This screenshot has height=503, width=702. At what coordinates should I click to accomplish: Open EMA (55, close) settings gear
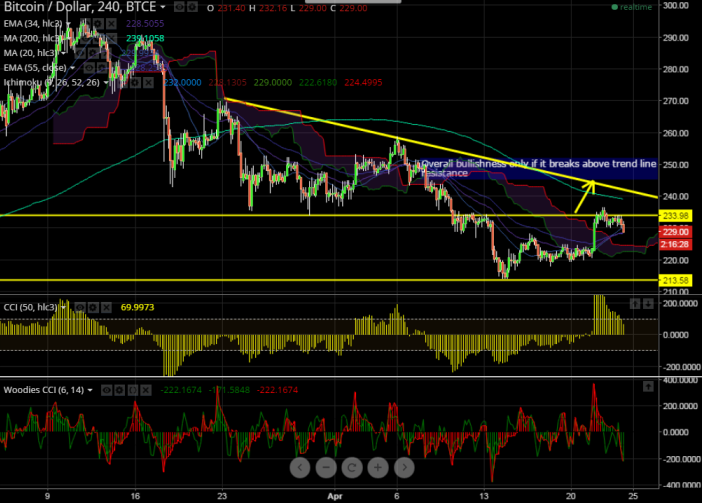point(102,68)
